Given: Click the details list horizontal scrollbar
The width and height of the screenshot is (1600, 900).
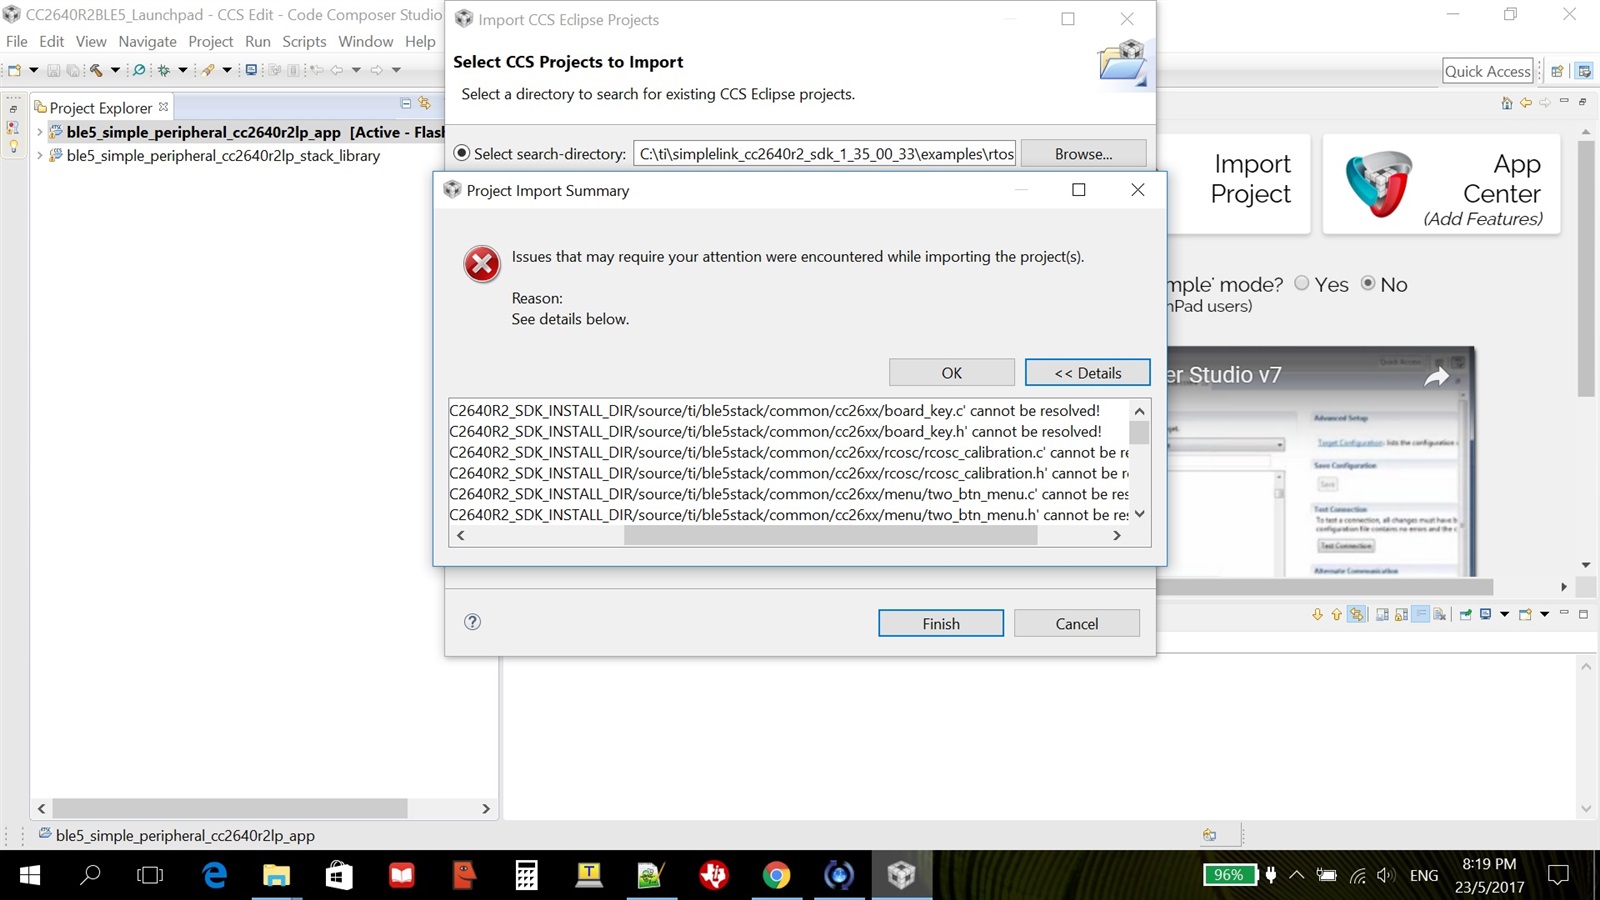Looking at the screenshot, I should click(830, 535).
